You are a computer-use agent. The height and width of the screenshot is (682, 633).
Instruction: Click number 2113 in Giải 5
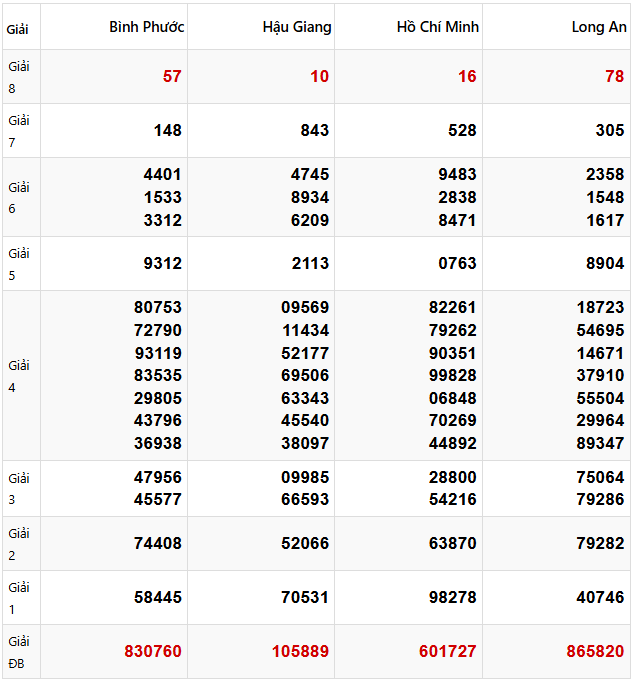[x=310, y=264]
